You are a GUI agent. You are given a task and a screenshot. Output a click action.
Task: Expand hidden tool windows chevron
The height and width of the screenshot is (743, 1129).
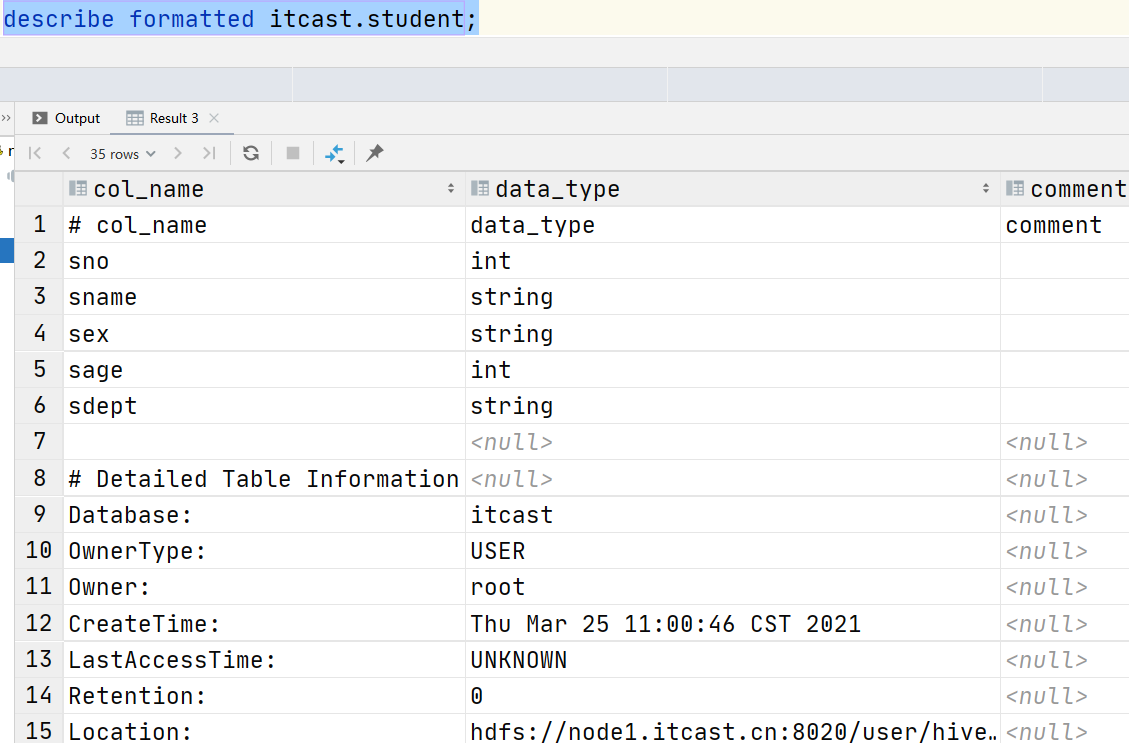pyautogui.click(x=6, y=118)
